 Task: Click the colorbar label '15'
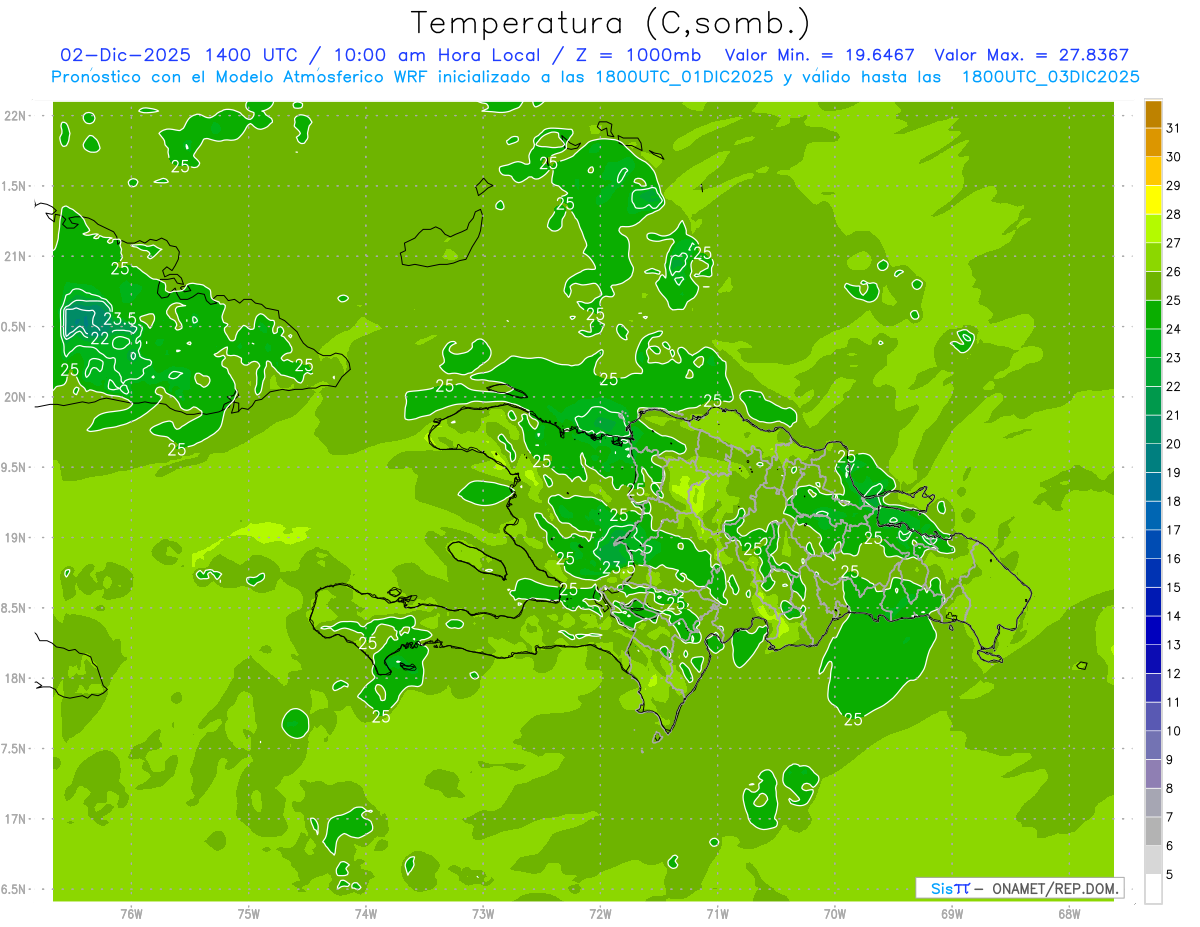(1174, 587)
